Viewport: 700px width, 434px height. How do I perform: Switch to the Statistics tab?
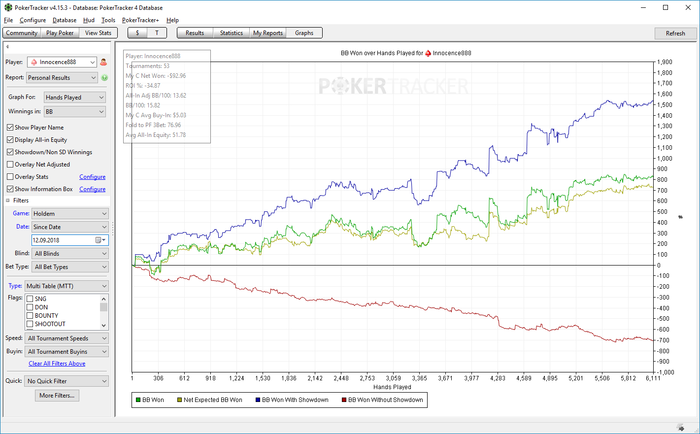point(231,33)
